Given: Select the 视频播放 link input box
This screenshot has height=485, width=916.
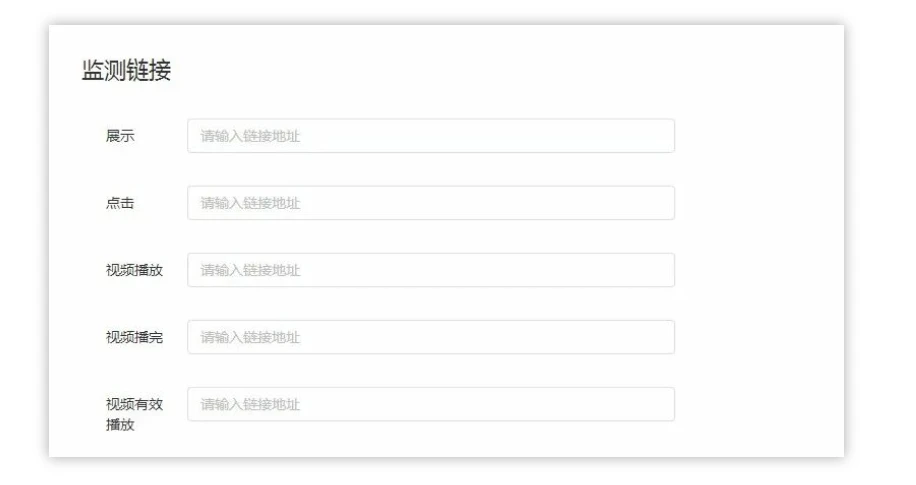Looking at the screenshot, I should point(430,270).
